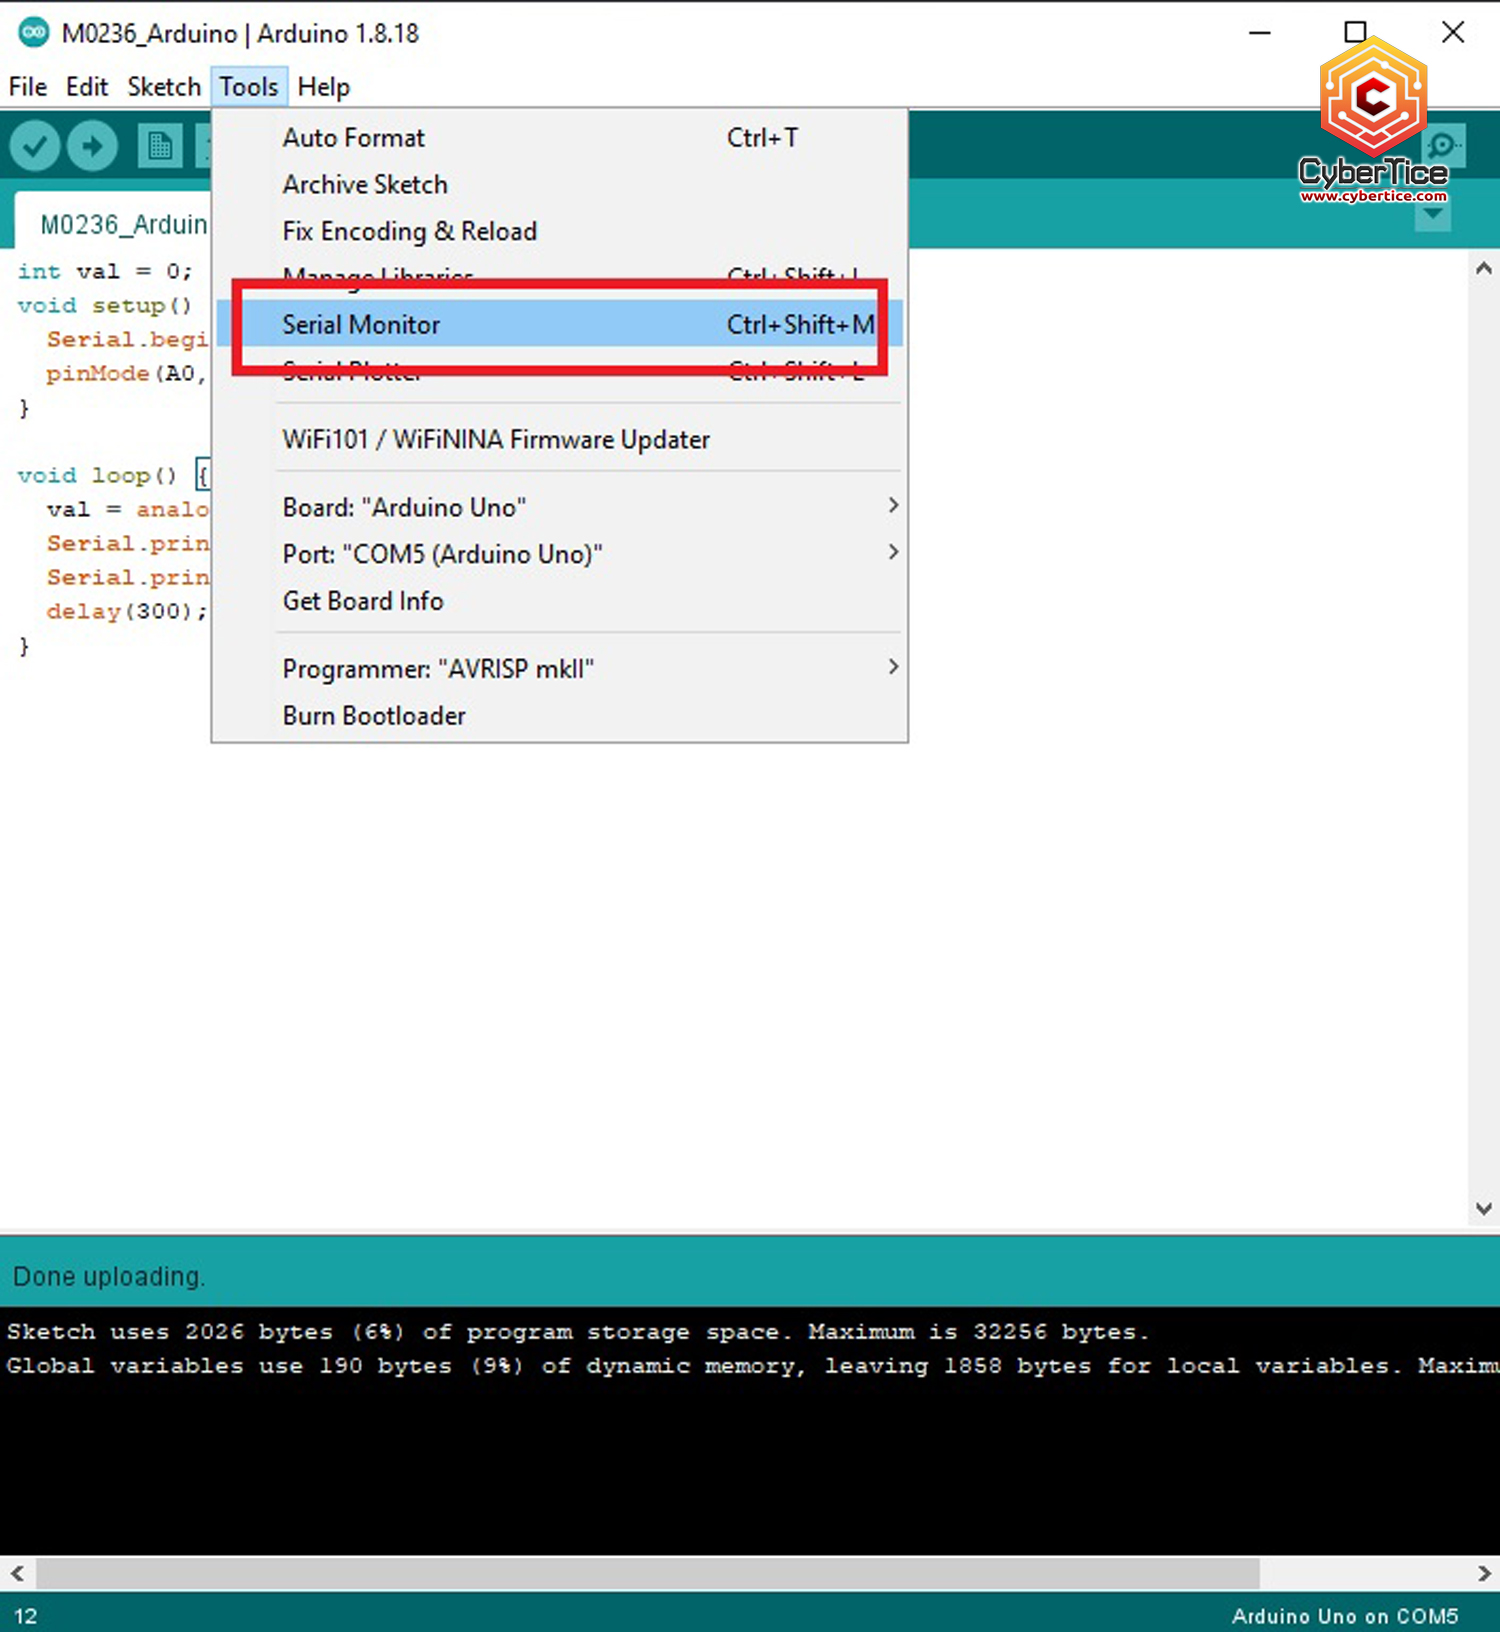Choose Auto Format from Tools menu
This screenshot has height=1632, width=1500.
click(x=559, y=138)
